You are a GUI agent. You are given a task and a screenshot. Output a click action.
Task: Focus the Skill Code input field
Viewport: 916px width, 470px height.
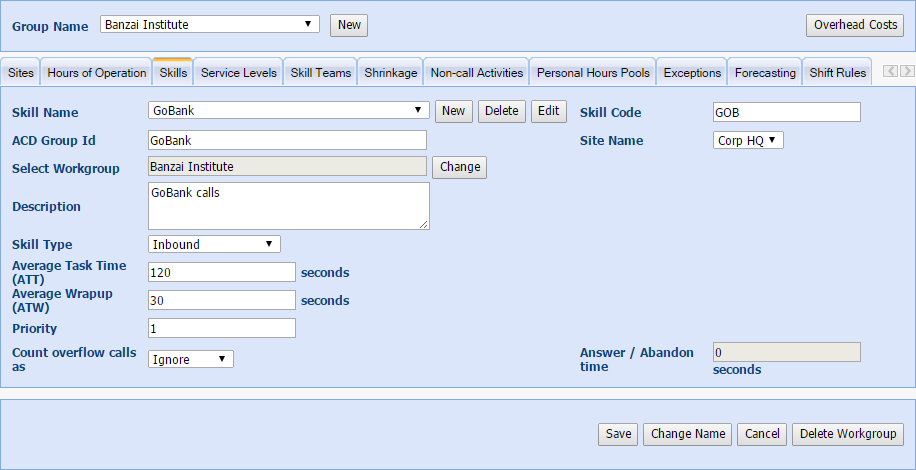point(786,112)
